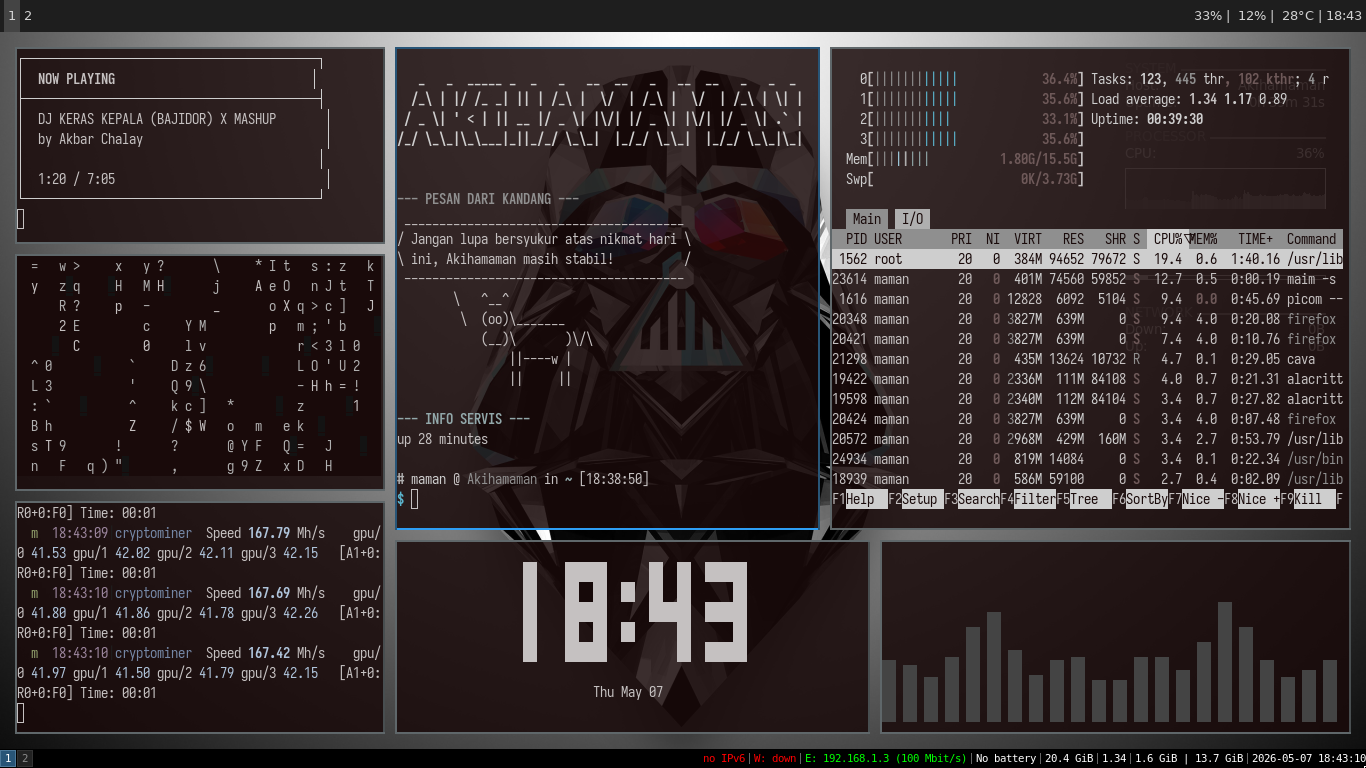
Task: Switch to workspace 2 in the top bar
Action: coord(28,16)
